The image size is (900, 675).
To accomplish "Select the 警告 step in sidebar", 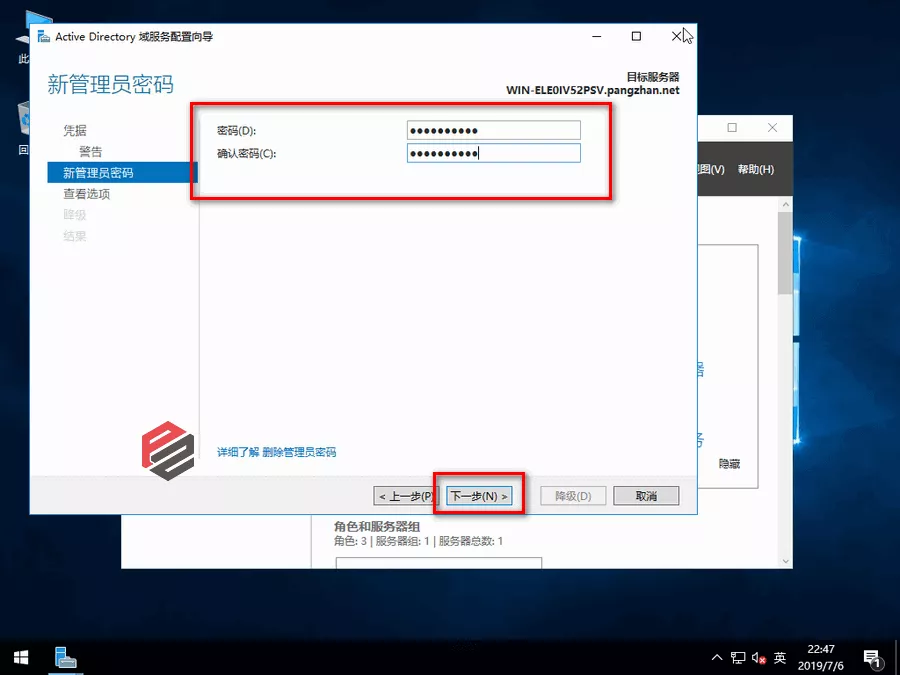I will 90,152.
